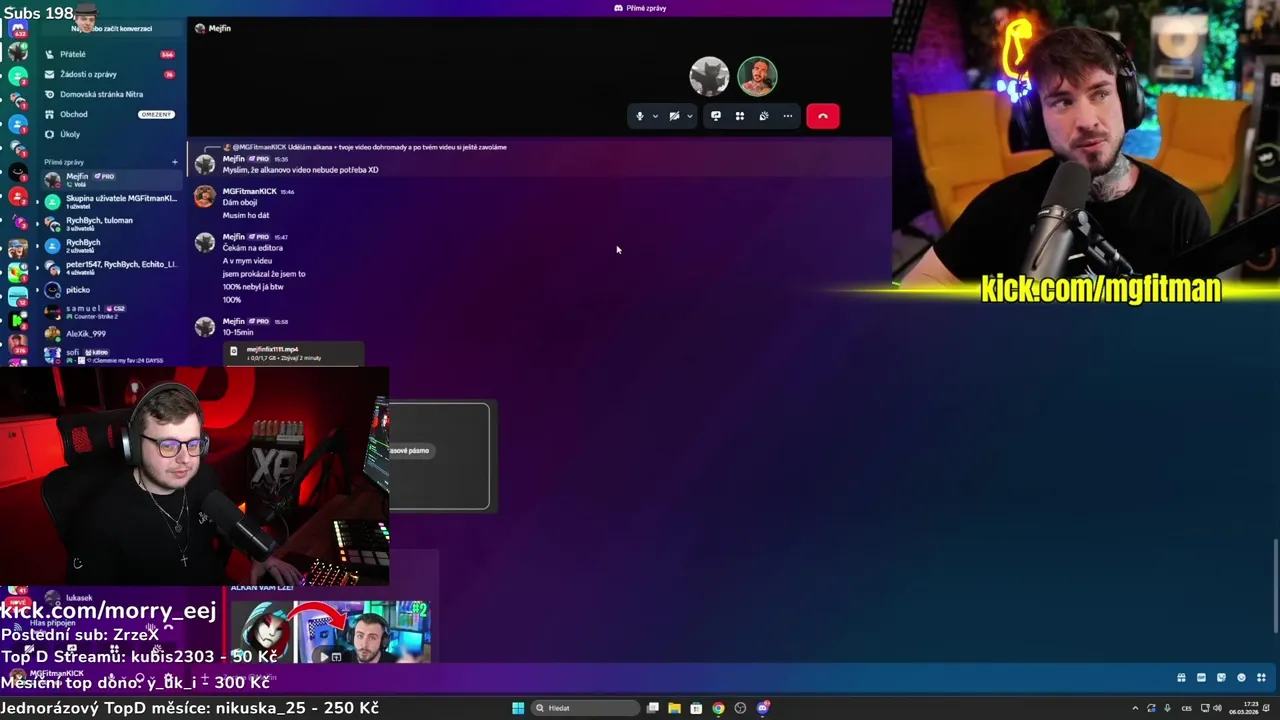Open the AleXik_999 direct message

(x=110, y=333)
